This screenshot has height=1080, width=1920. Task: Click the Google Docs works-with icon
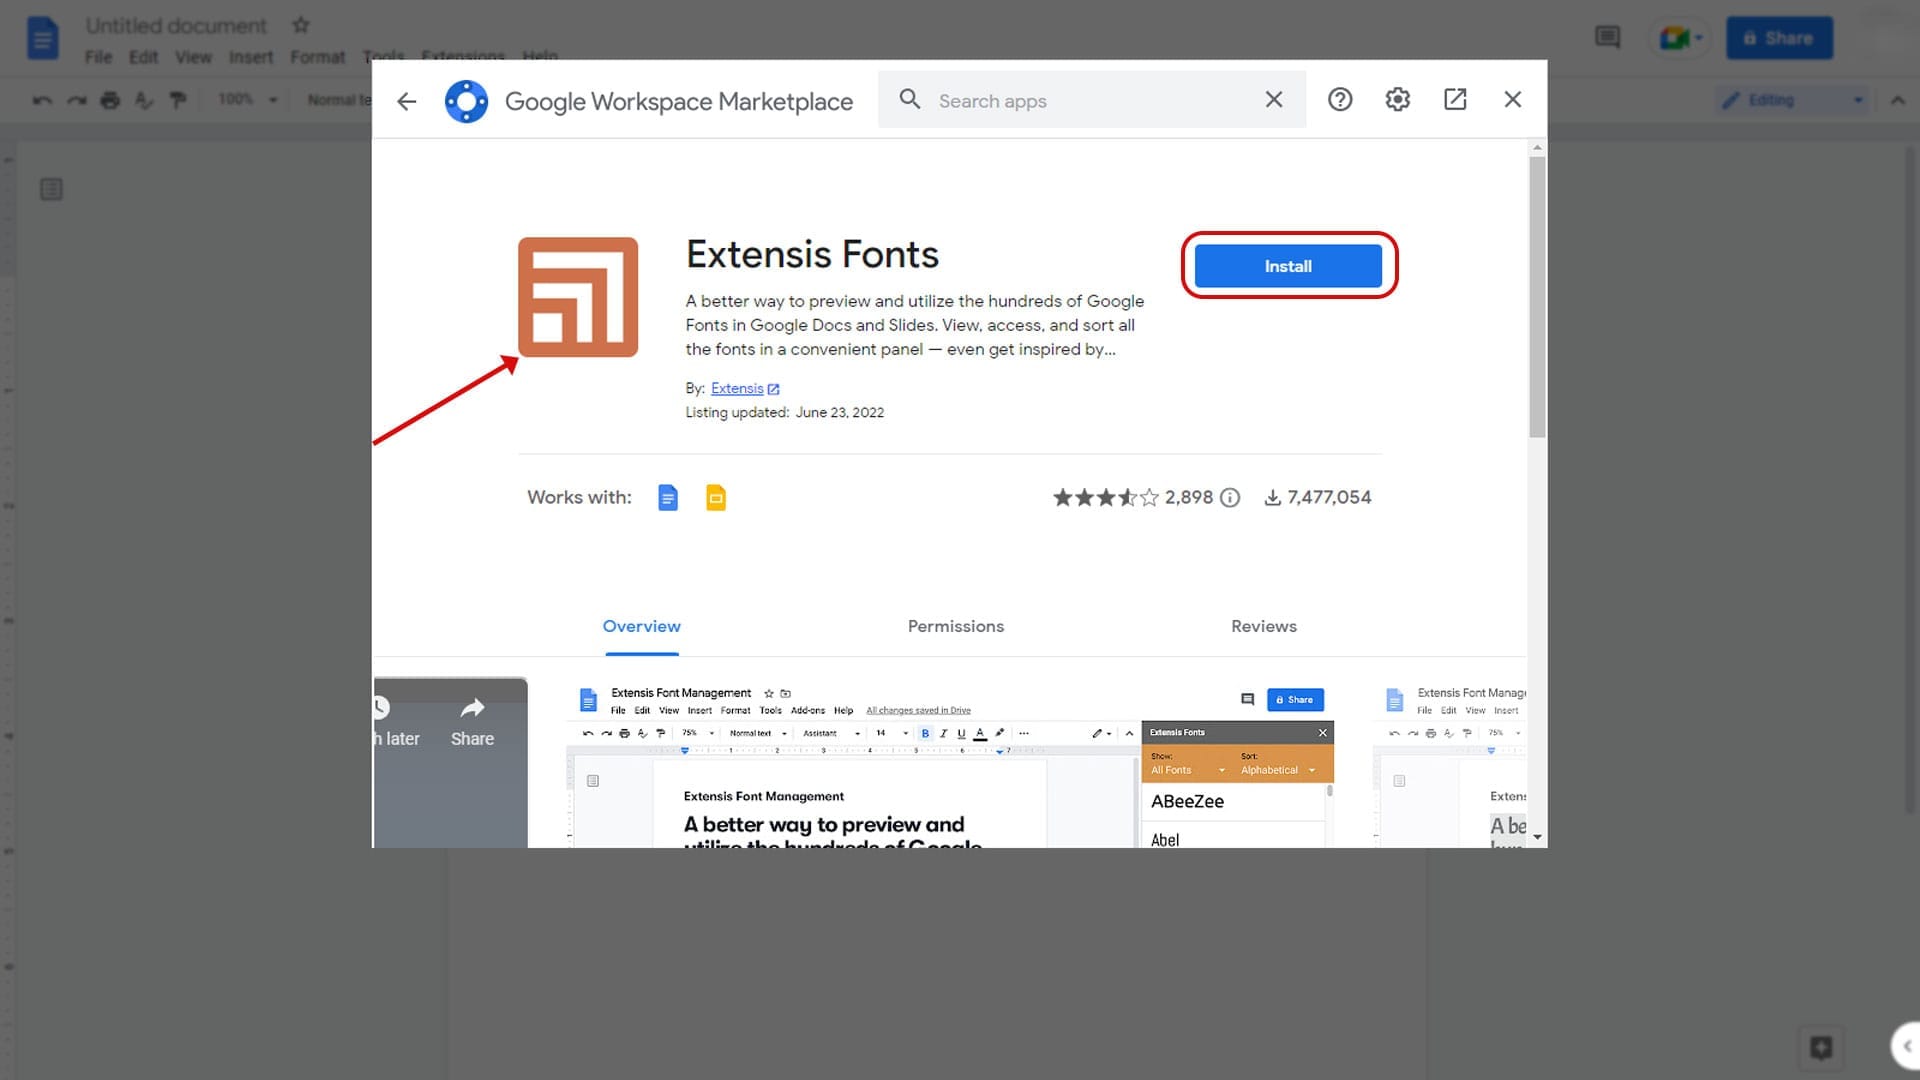point(668,497)
